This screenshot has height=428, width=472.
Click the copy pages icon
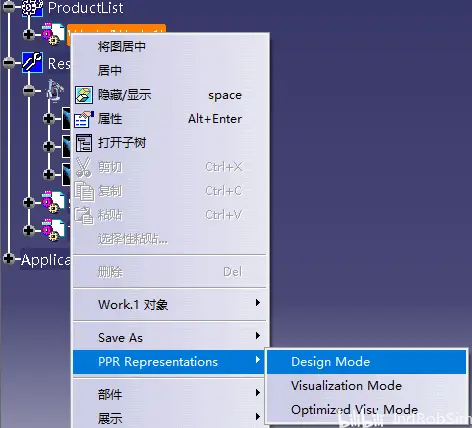(84, 191)
